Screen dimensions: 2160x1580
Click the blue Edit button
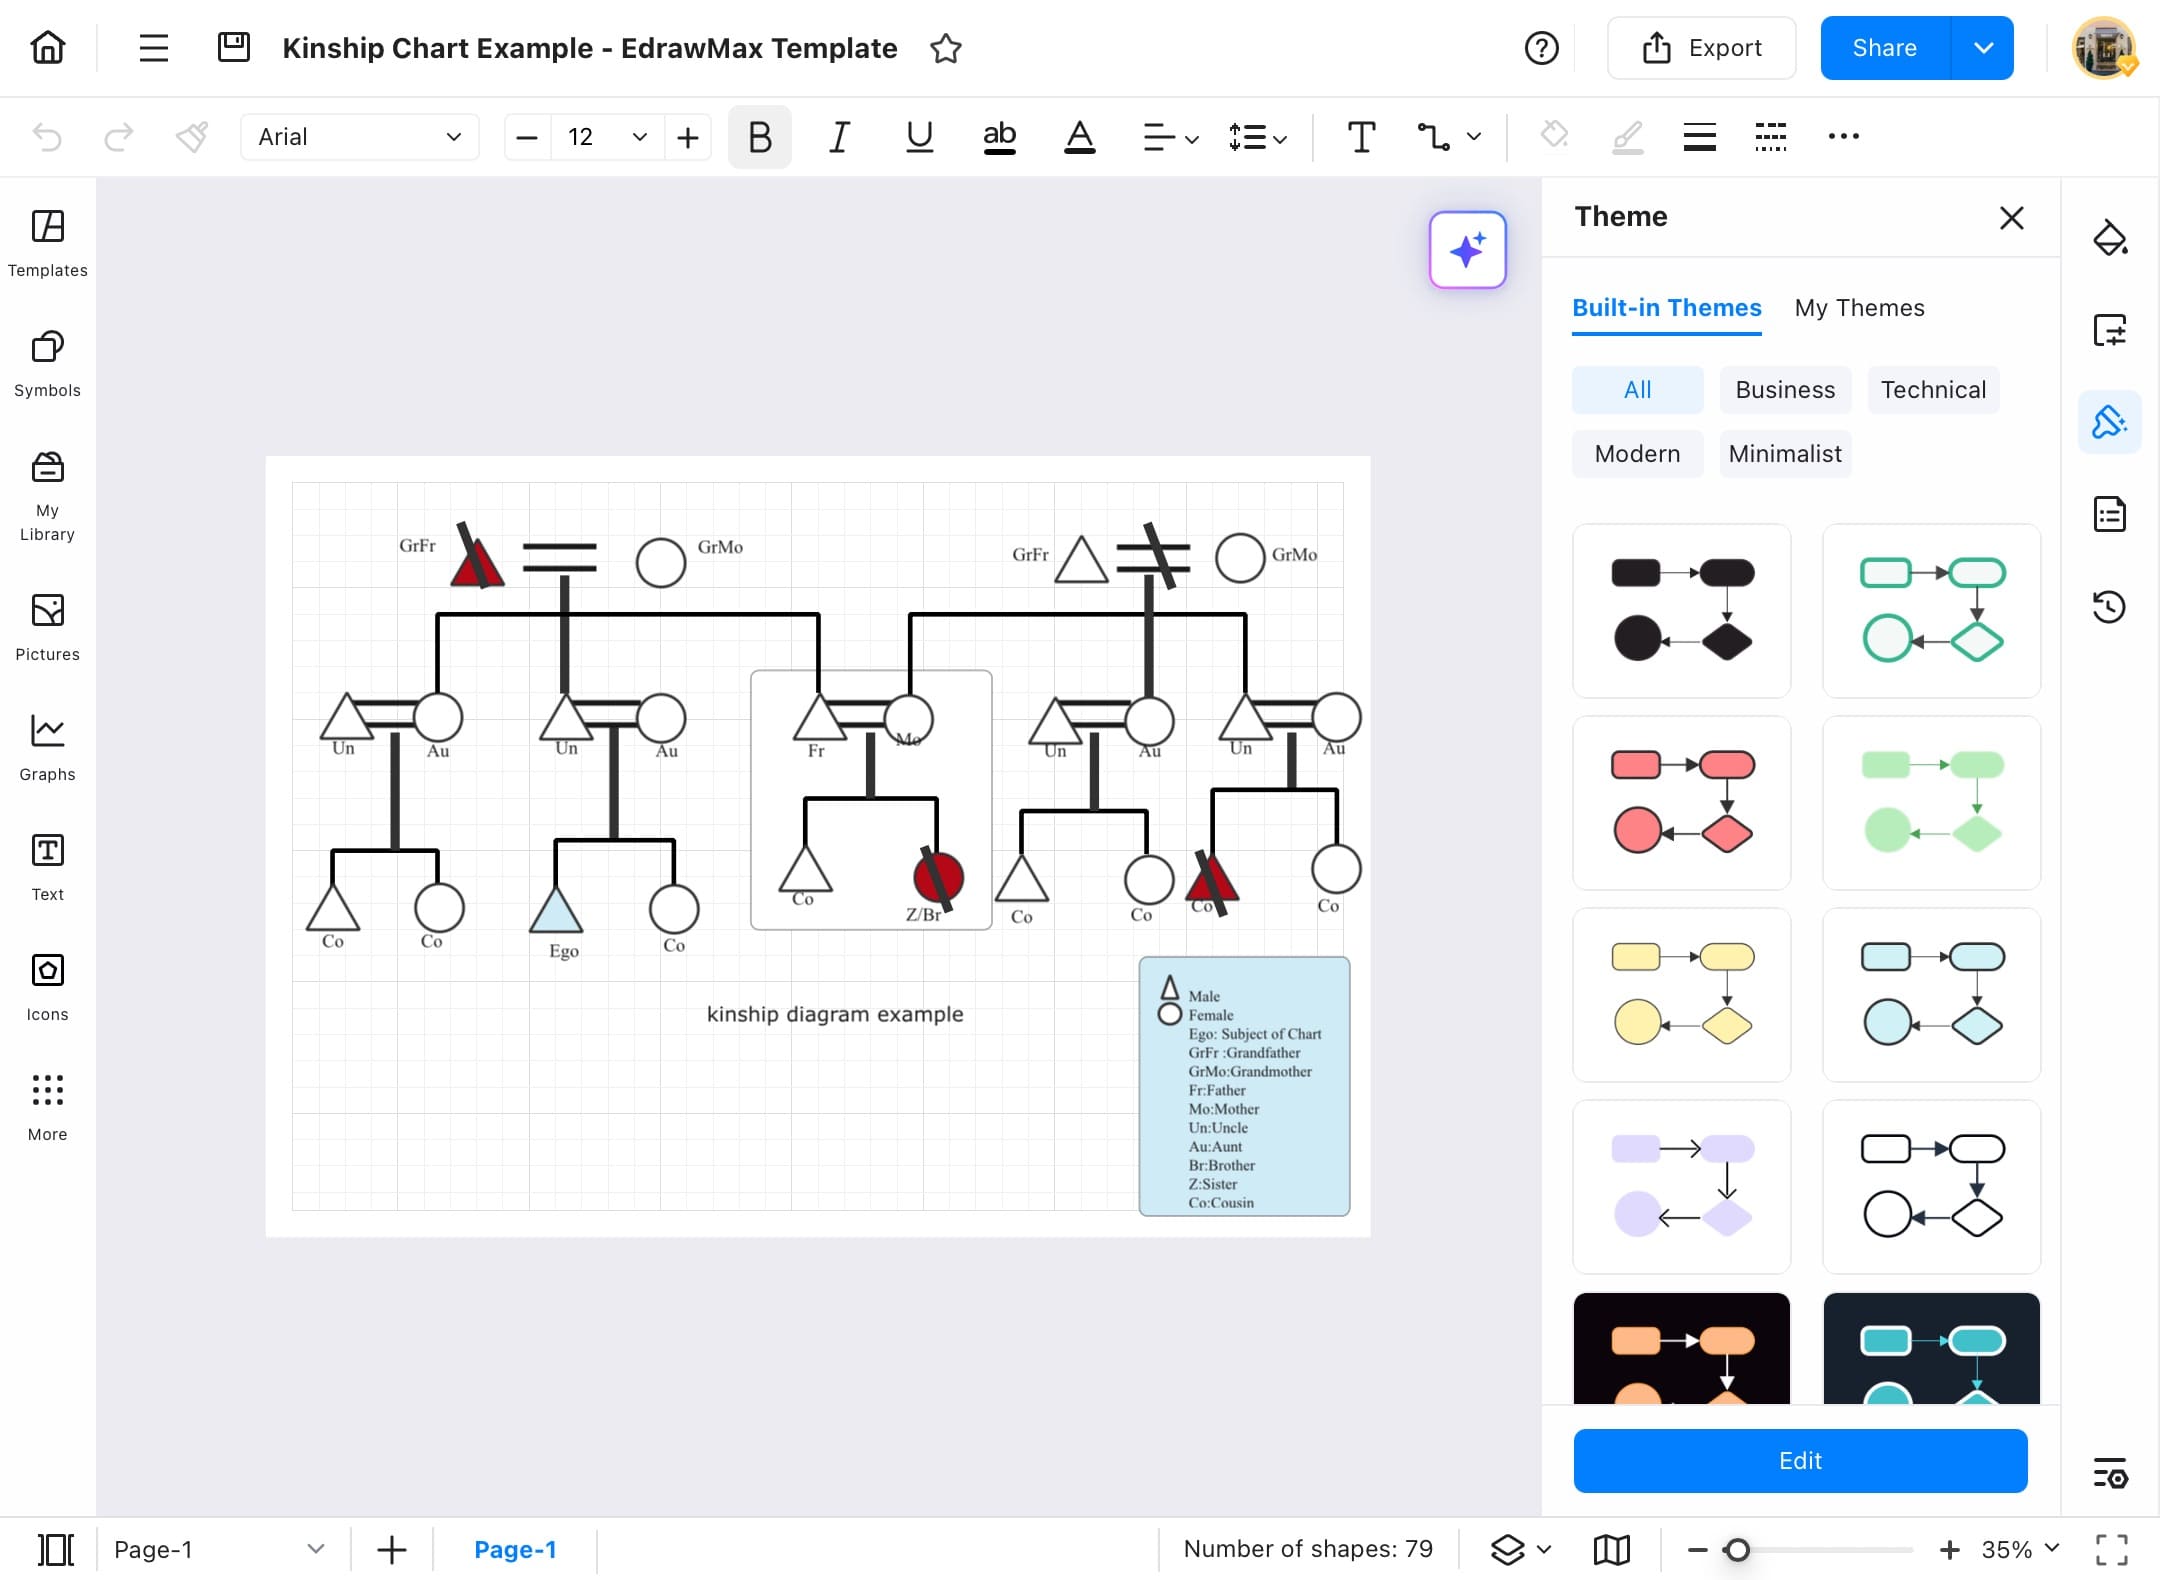(1800, 1461)
